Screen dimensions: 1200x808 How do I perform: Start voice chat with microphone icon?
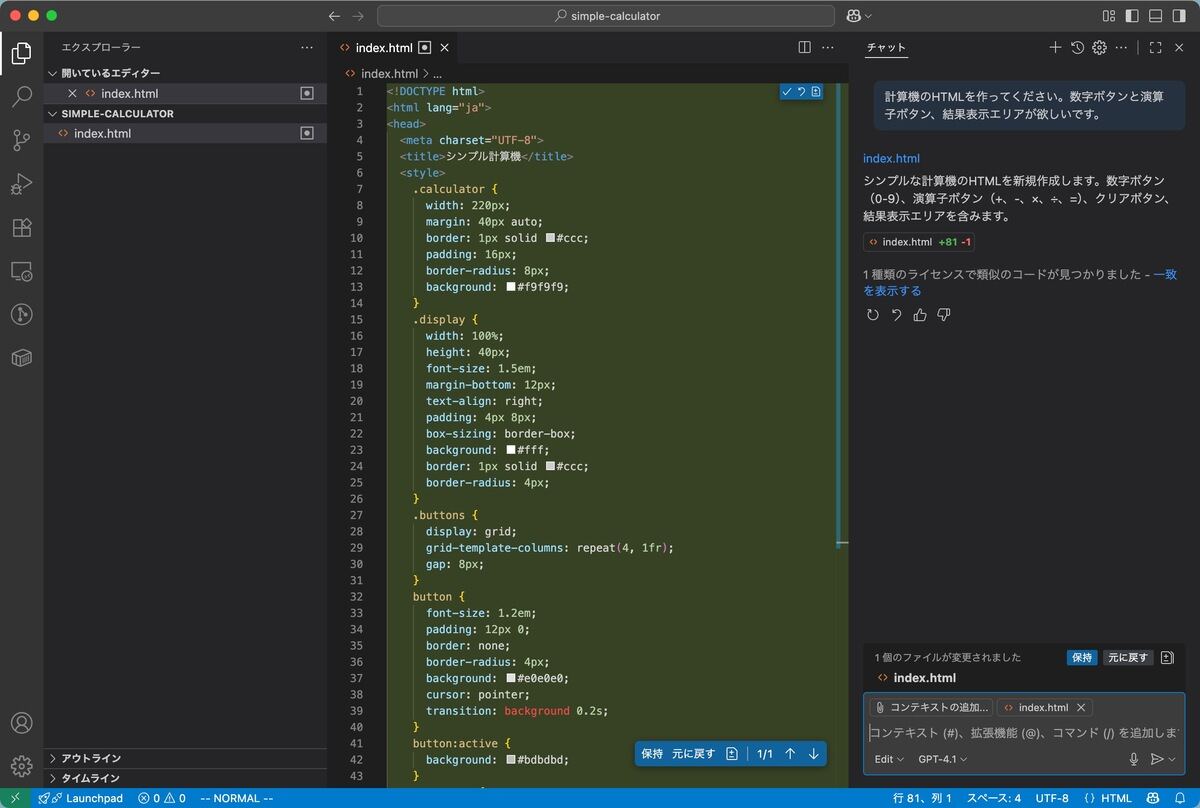pyautogui.click(x=1134, y=759)
